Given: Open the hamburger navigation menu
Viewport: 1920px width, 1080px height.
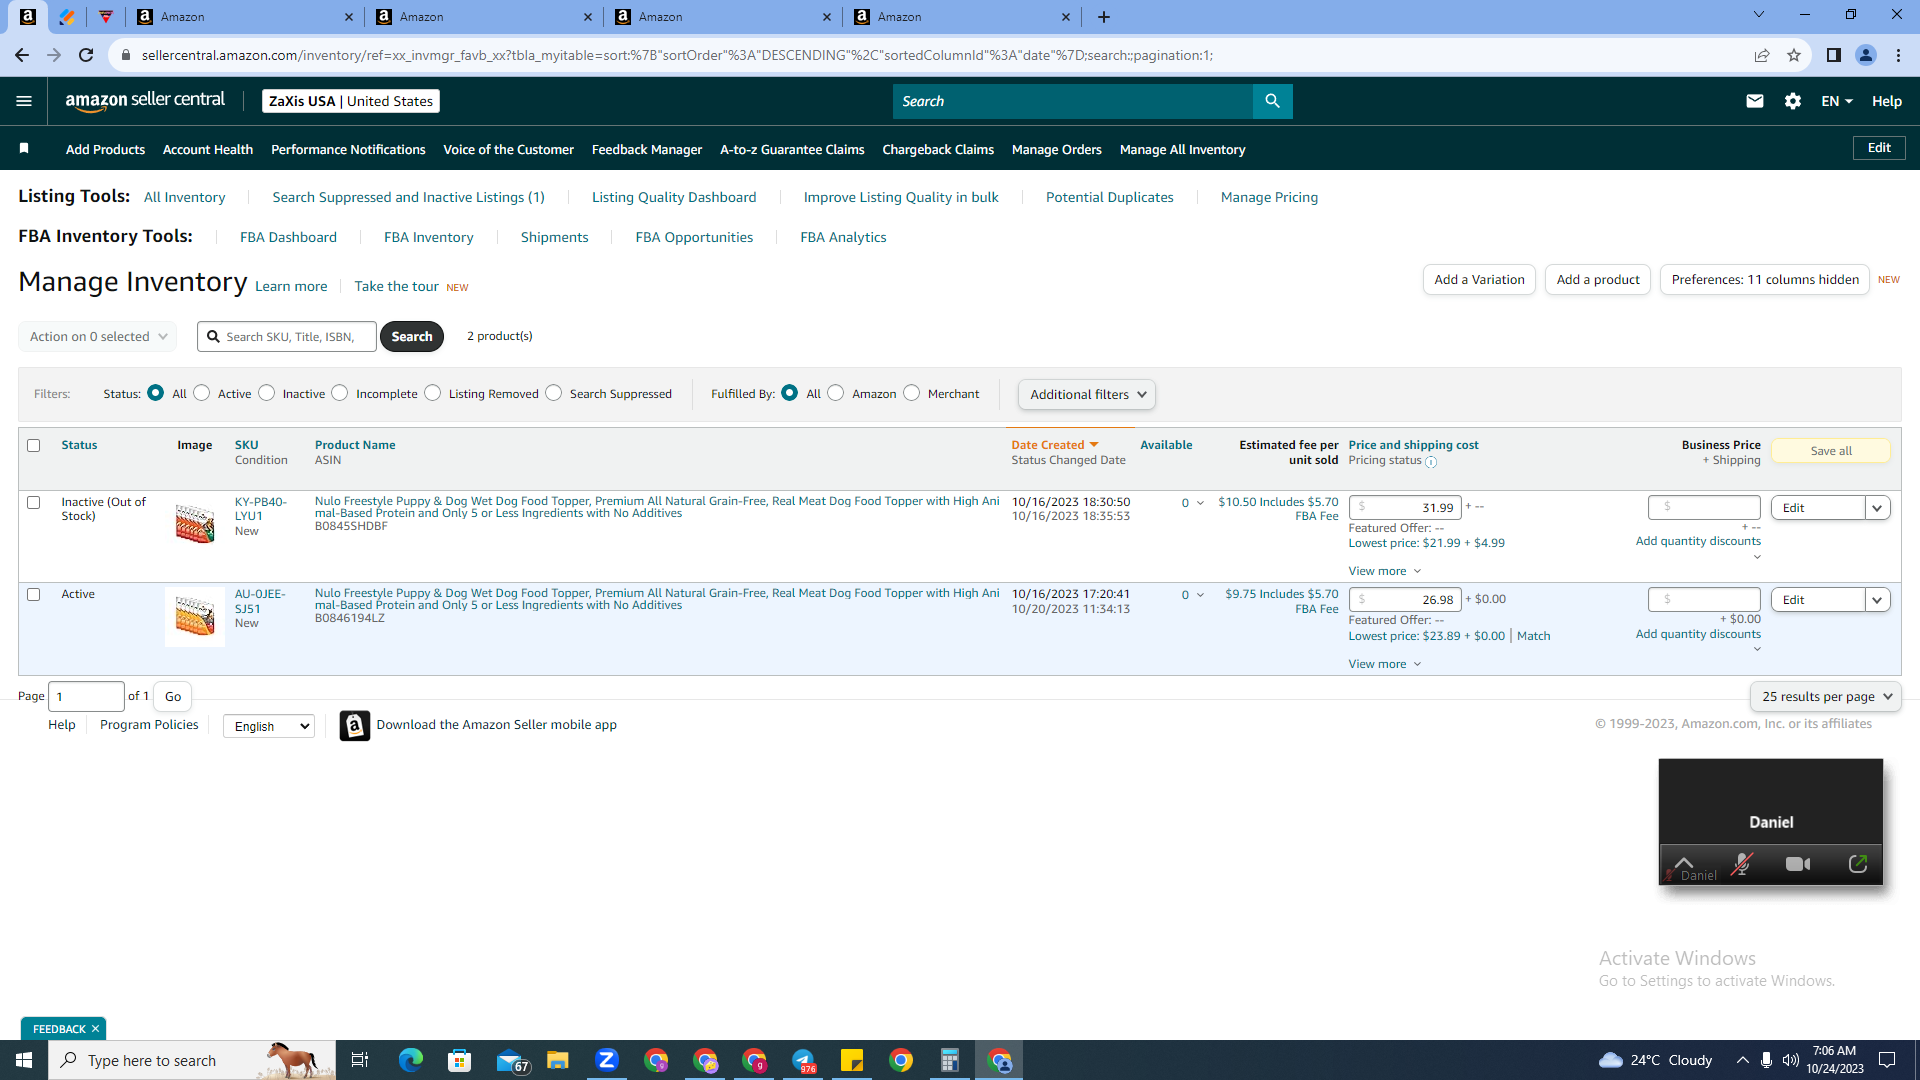Looking at the screenshot, I should point(24,101).
